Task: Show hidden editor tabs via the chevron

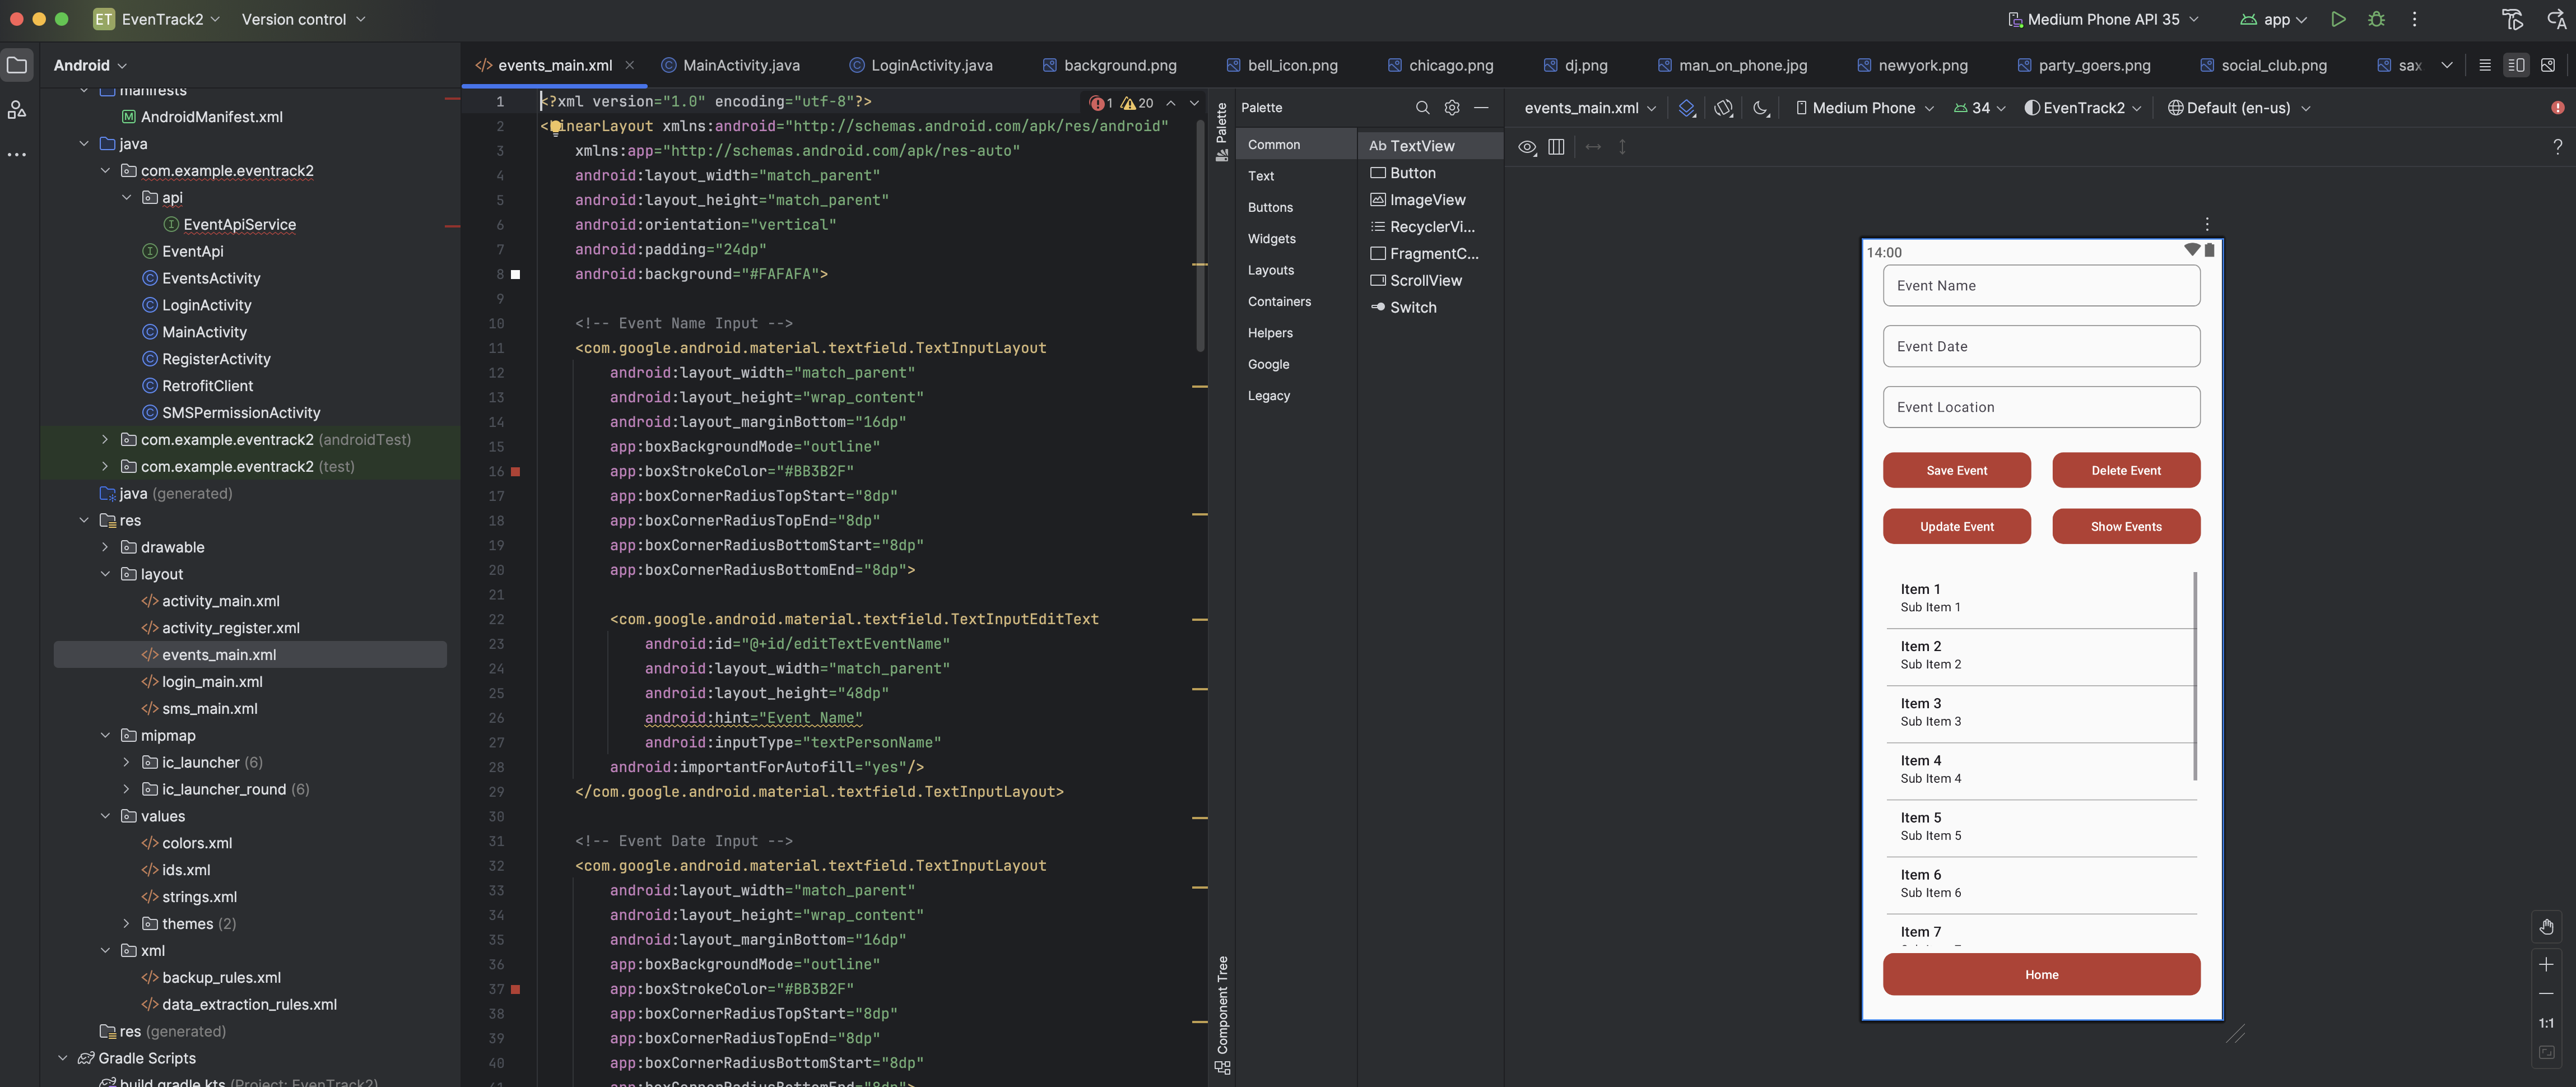Action: coord(2447,65)
